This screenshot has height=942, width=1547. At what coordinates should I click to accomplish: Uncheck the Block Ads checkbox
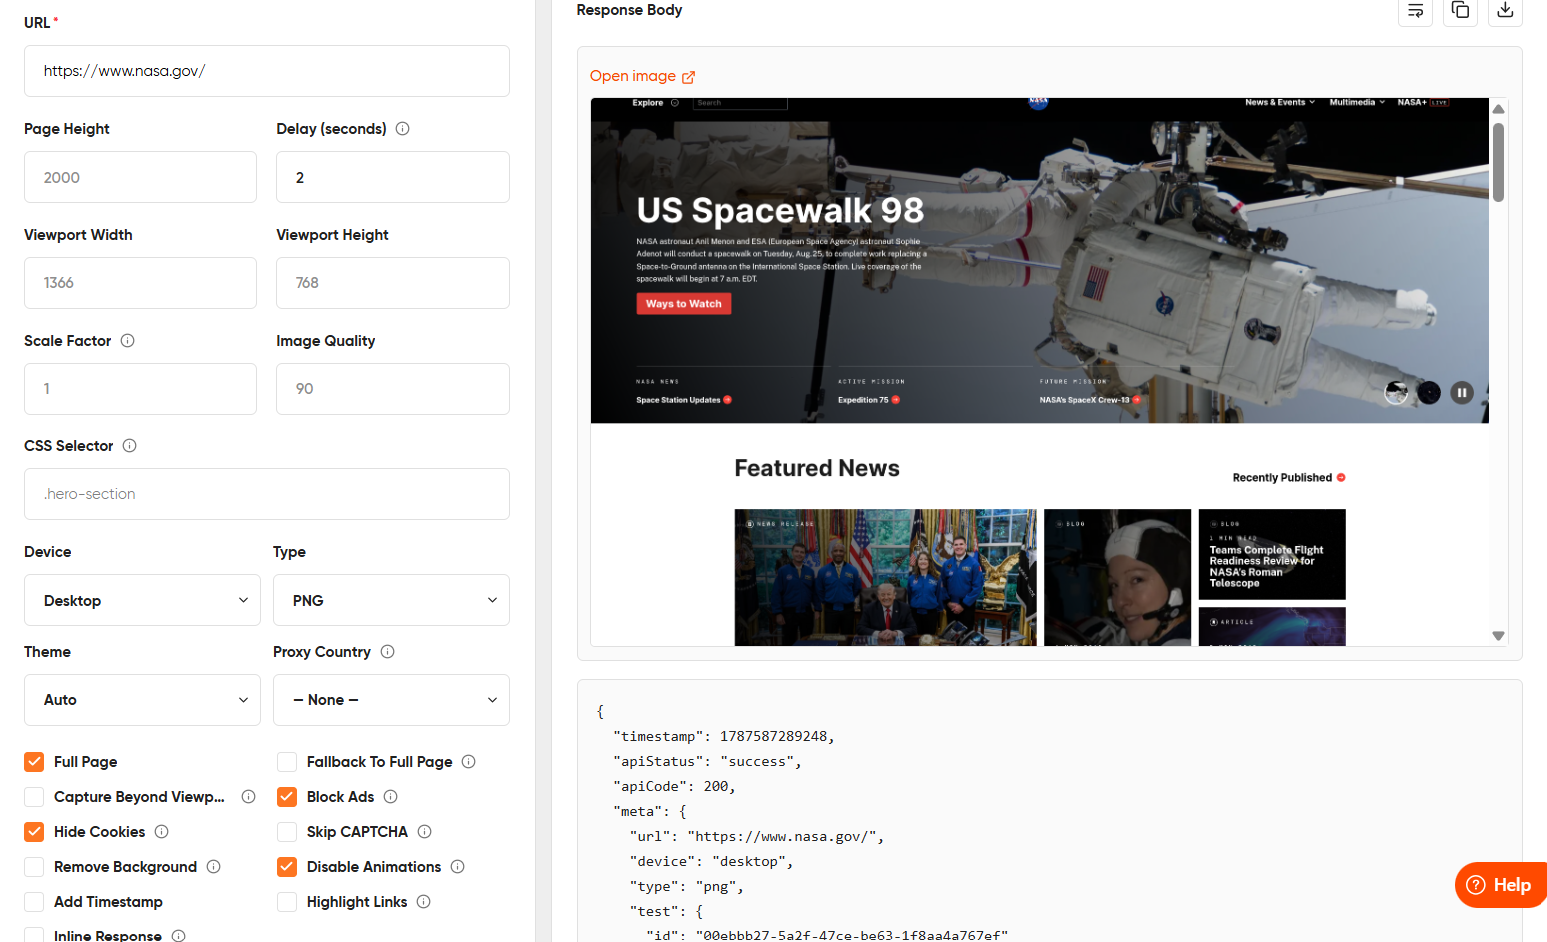coord(287,797)
